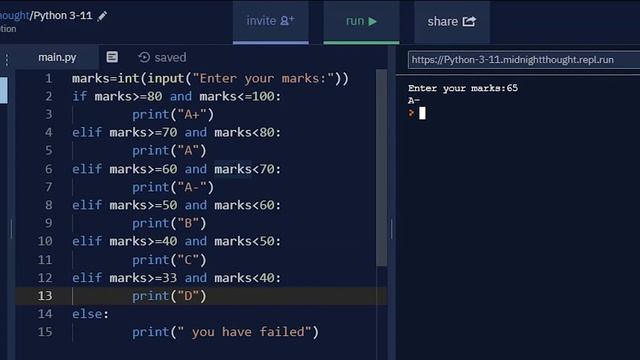Image resolution: width=640 pixels, height=360 pixels.
Task: Click the print("B") statement
Action: tap(169, 223)
